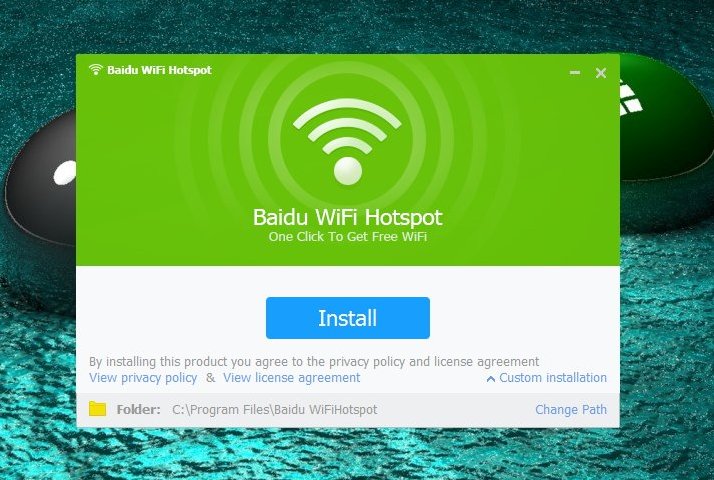Click the install path C:\Program Files\Baidu WiFiHotspot
This screenshot has height=480, width=714.
[275, 409]
